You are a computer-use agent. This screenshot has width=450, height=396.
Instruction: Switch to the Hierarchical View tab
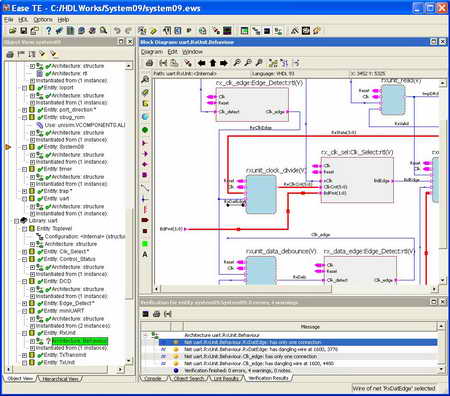(60, 379)
